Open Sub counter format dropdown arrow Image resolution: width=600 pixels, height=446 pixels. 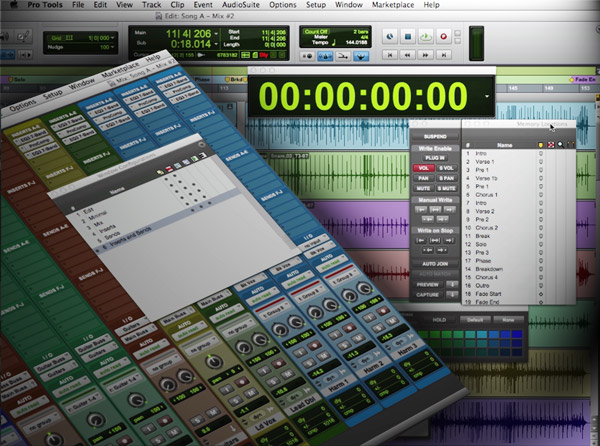[216, 45]
